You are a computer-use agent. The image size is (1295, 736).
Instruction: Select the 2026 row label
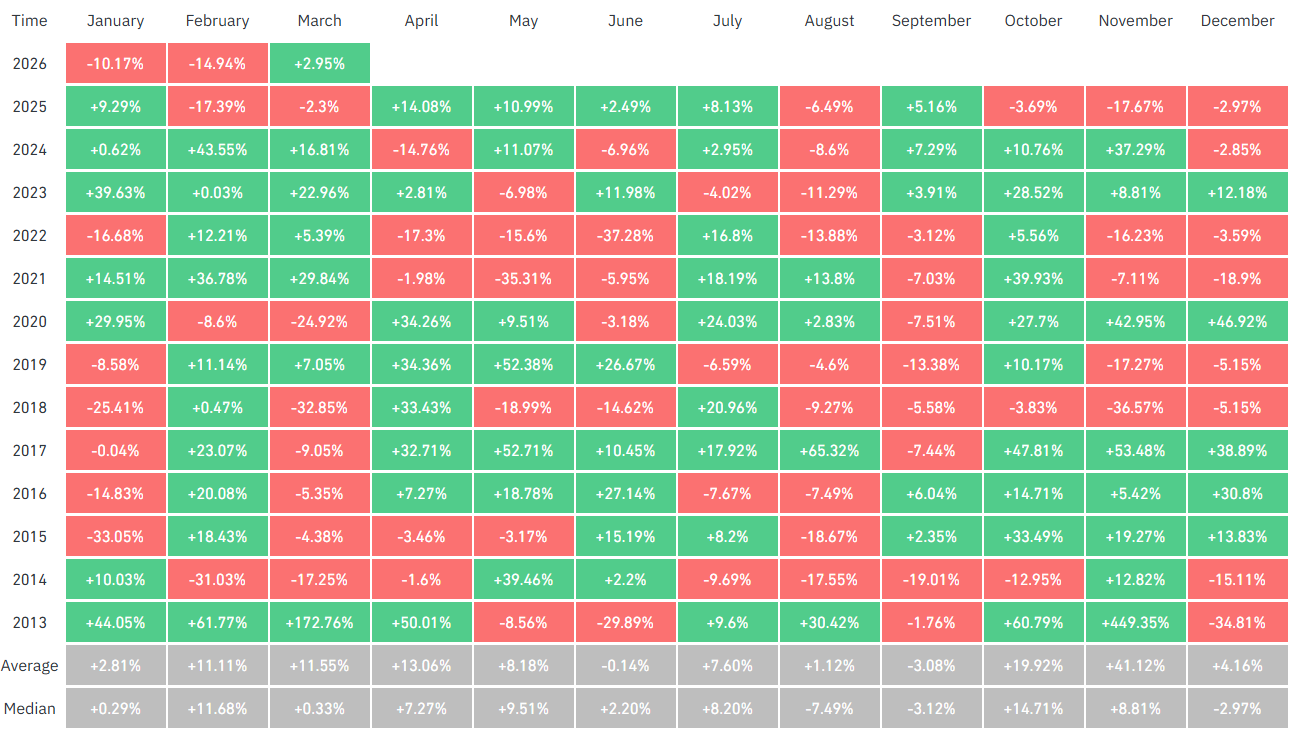coord(30,64)
